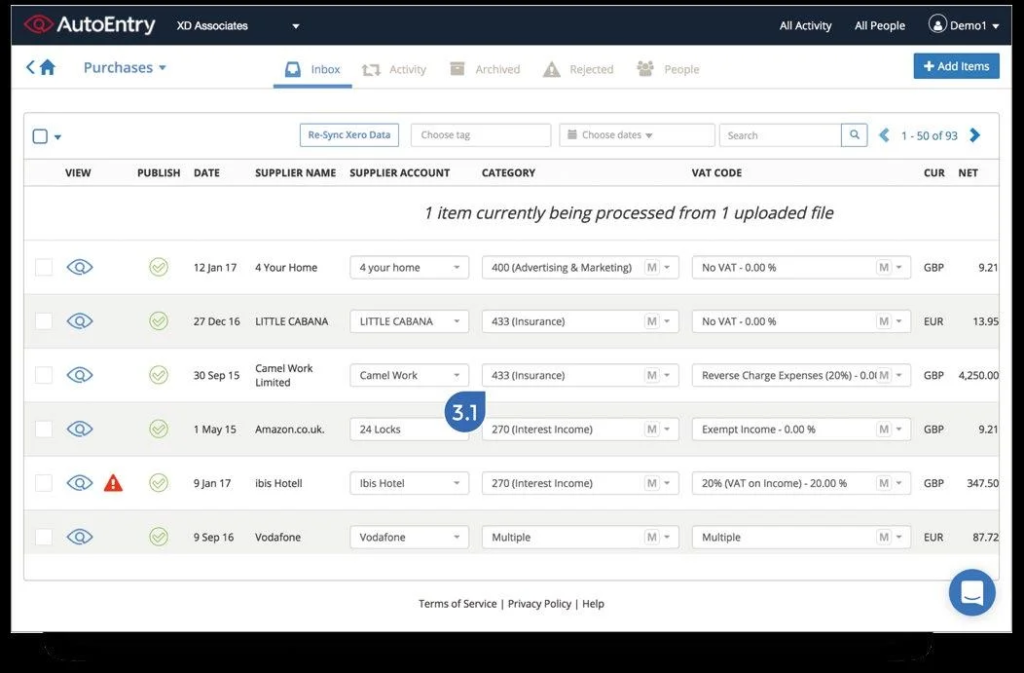1024x673 pixels.
Task: Open the Choose dates dropdown
Action: [x=636, y=135]
